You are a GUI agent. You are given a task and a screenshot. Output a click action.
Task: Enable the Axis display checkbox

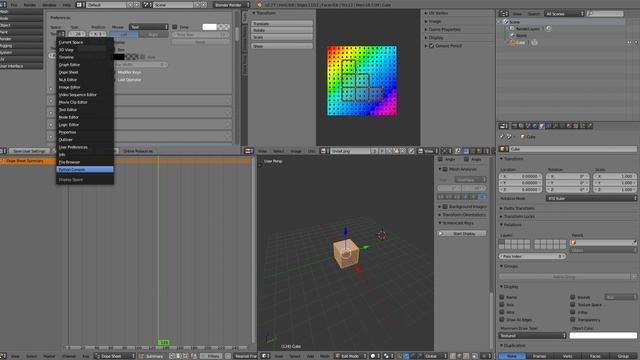(x=502, y=304)
